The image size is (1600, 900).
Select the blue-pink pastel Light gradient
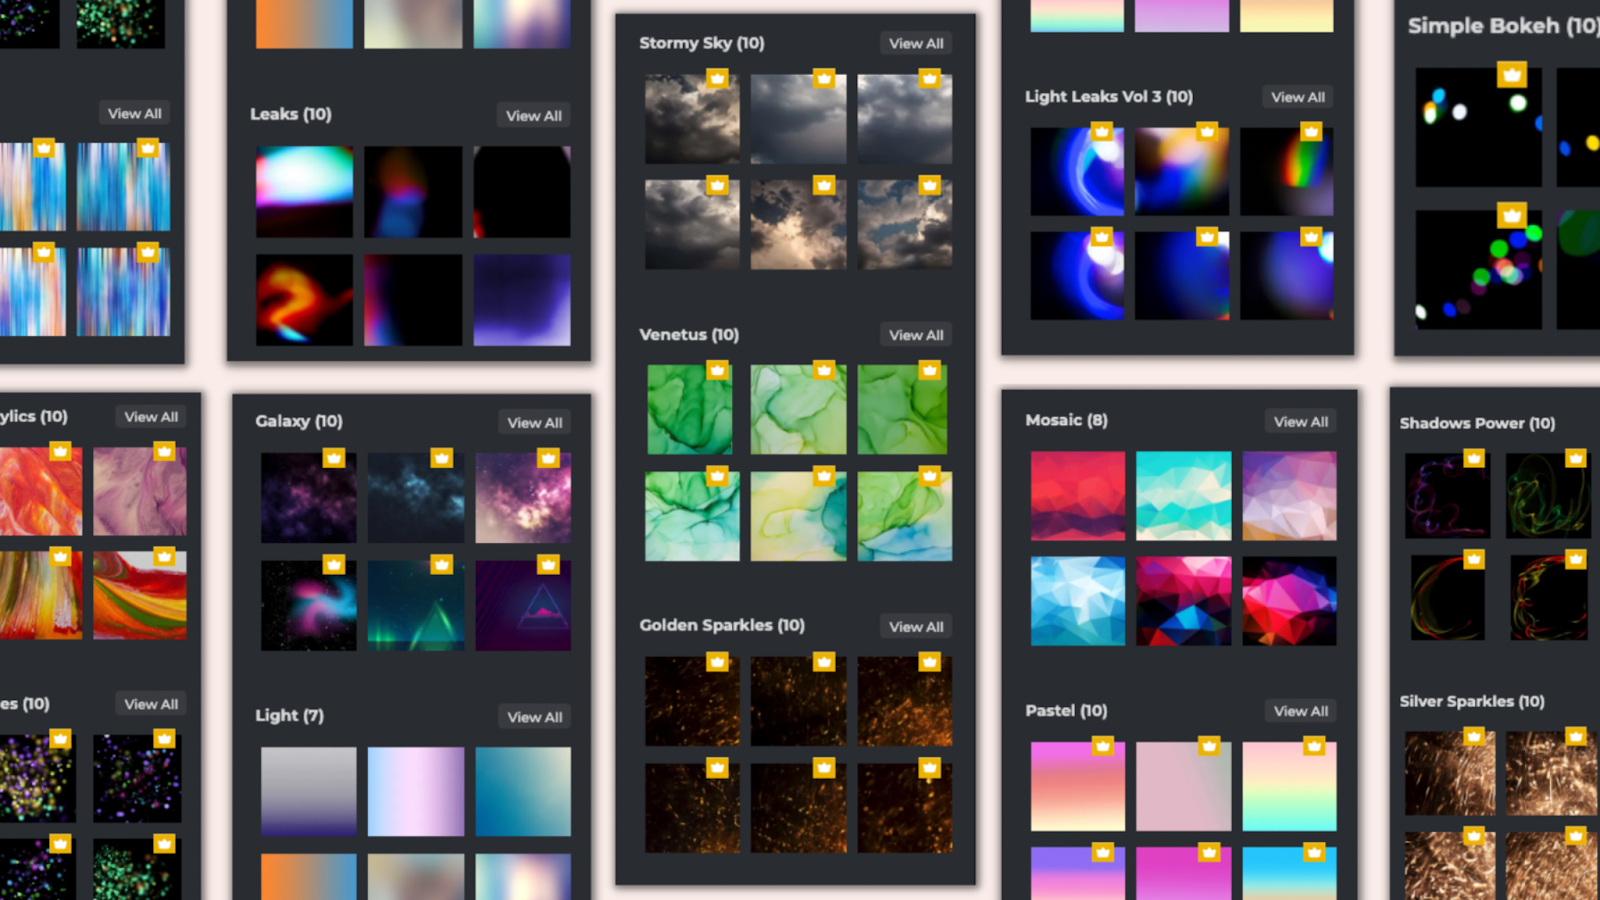click(x=416, y=791)
